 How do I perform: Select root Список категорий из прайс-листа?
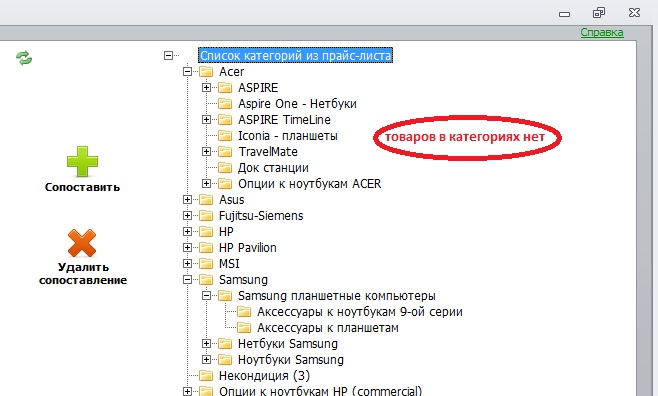click(x=295, y=55)
